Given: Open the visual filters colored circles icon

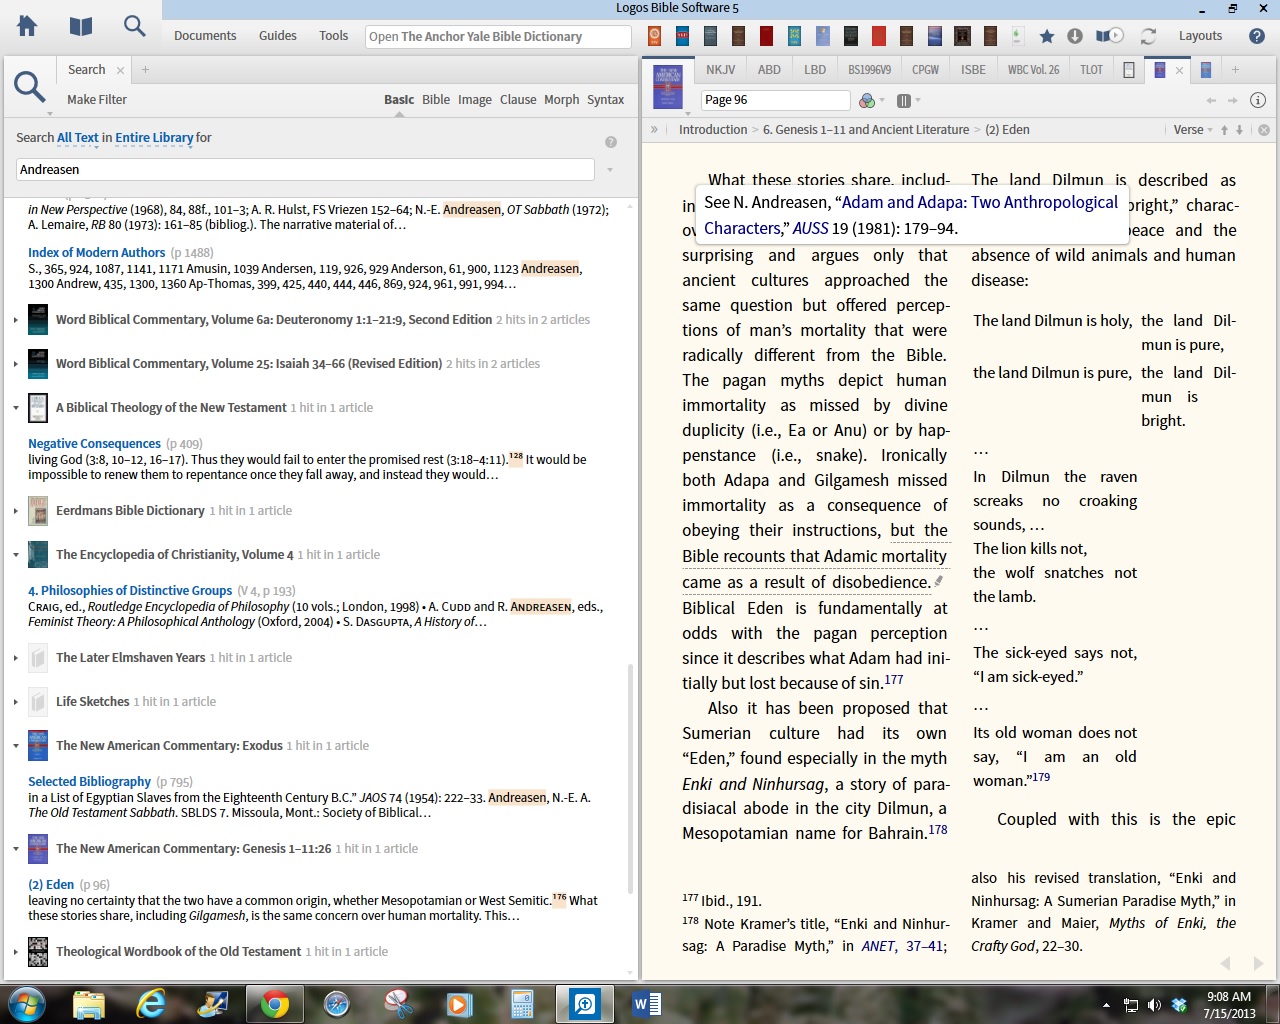Looking at the screenshot, I should click(x=867, y=100).
